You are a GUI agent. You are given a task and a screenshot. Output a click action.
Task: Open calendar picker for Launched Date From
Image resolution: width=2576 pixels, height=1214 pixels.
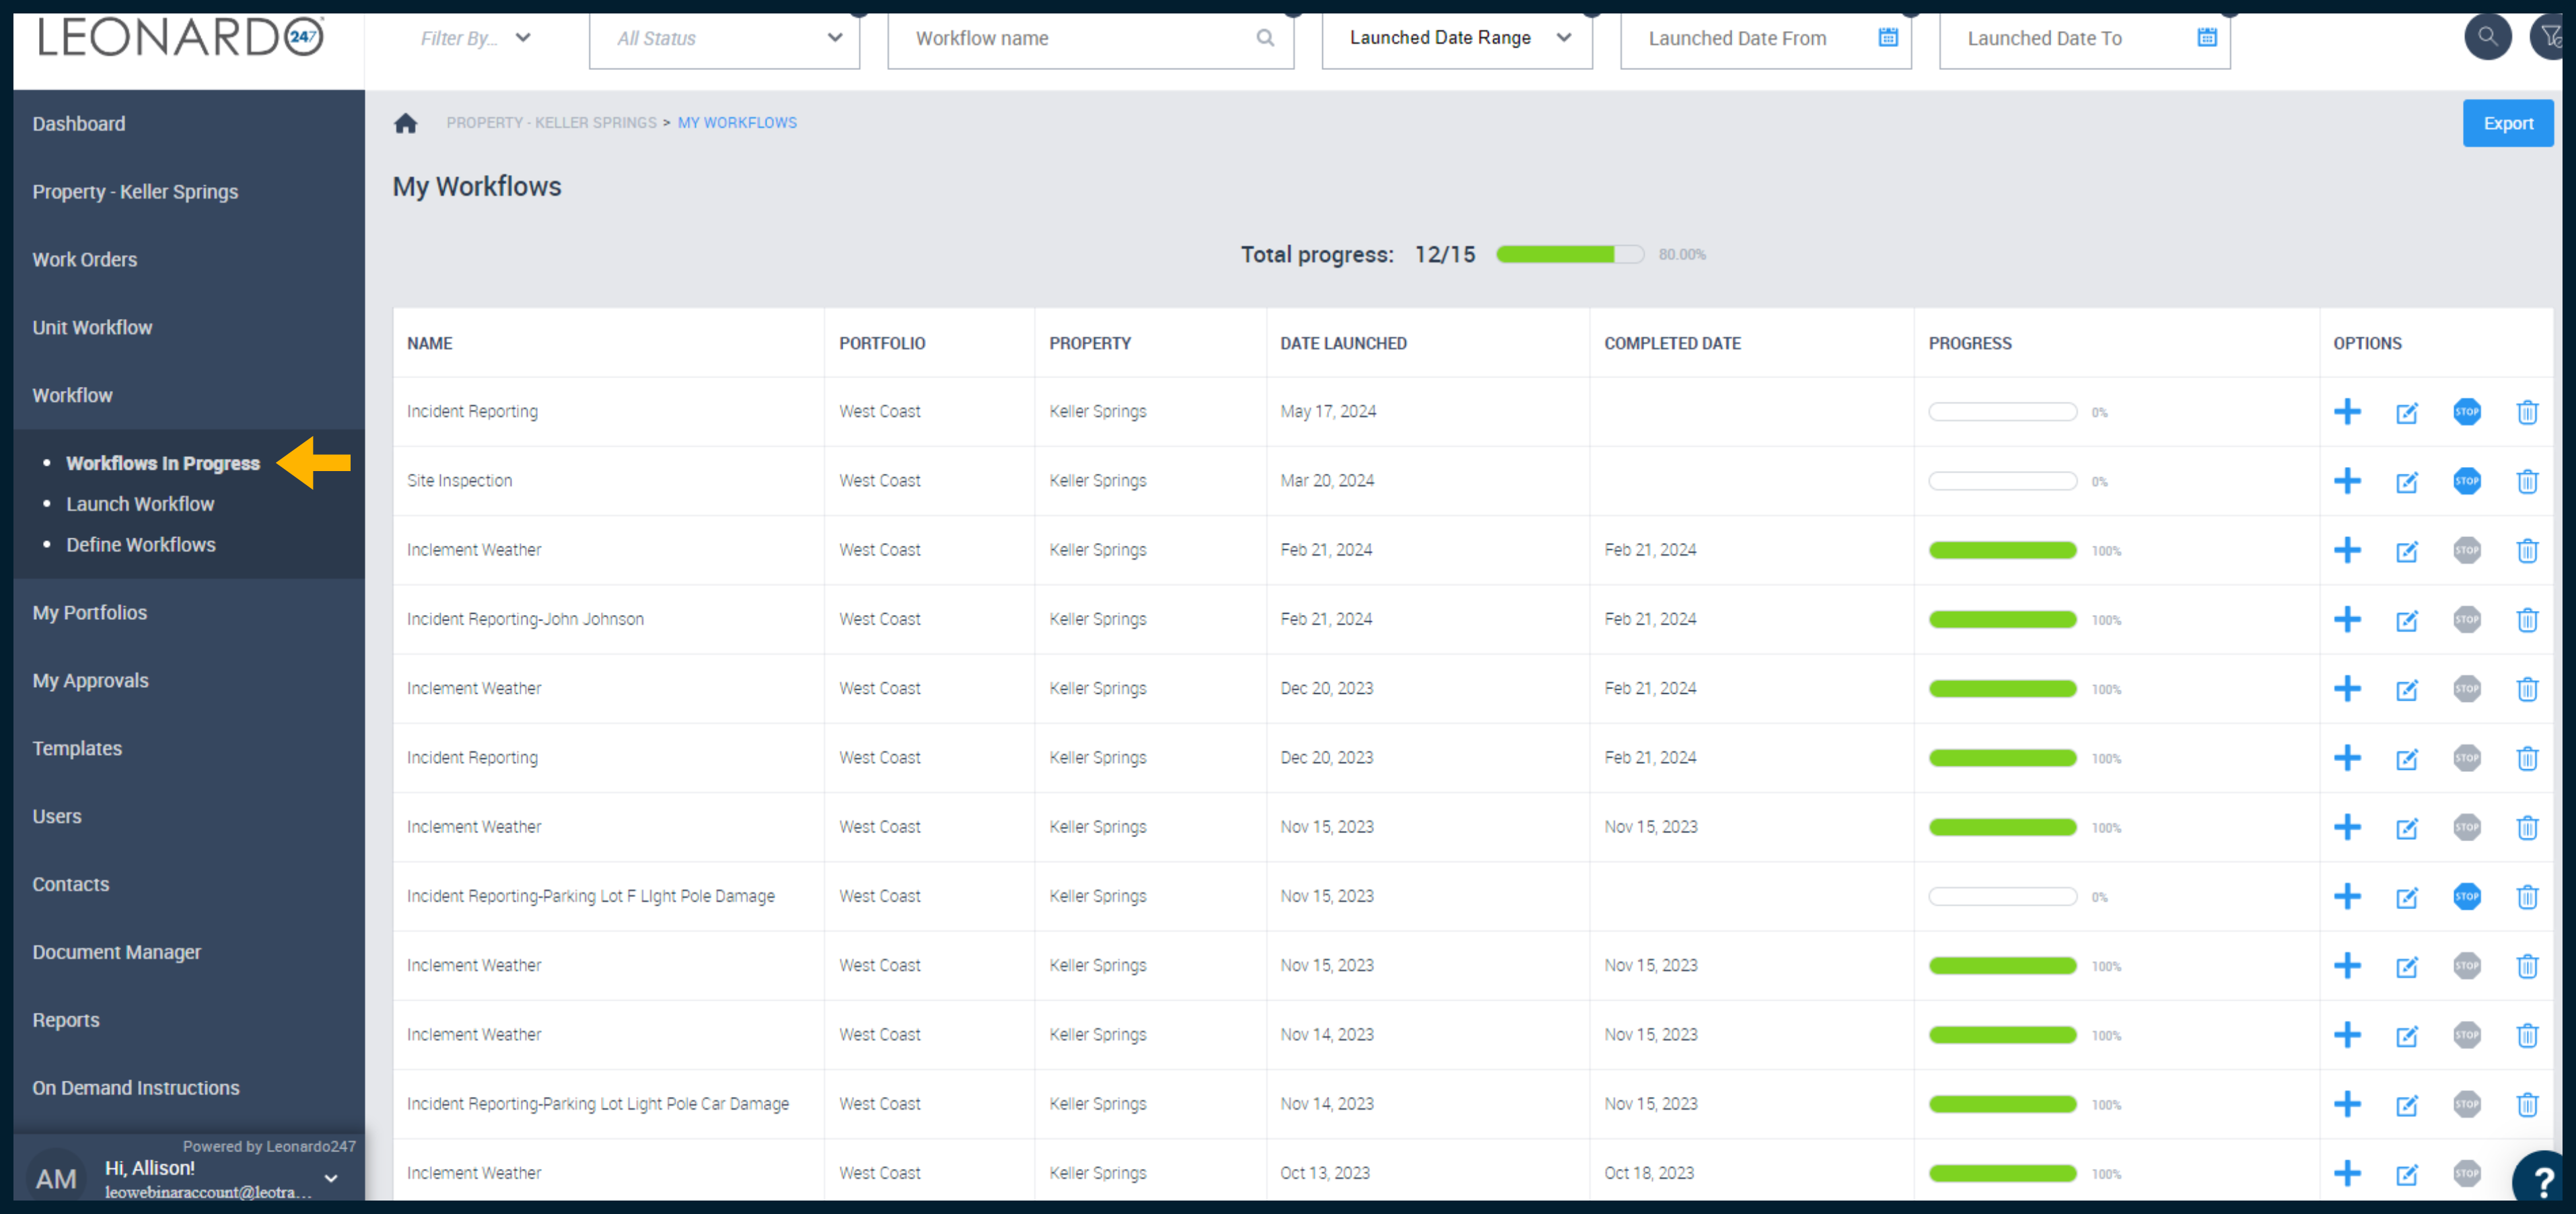click(x=1887, y=38)
